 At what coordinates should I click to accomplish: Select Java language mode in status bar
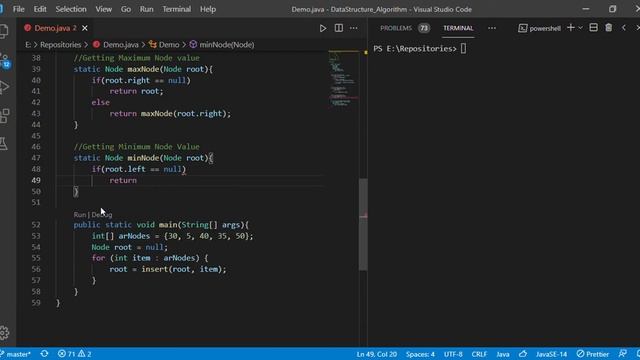[x=502, y=354]
